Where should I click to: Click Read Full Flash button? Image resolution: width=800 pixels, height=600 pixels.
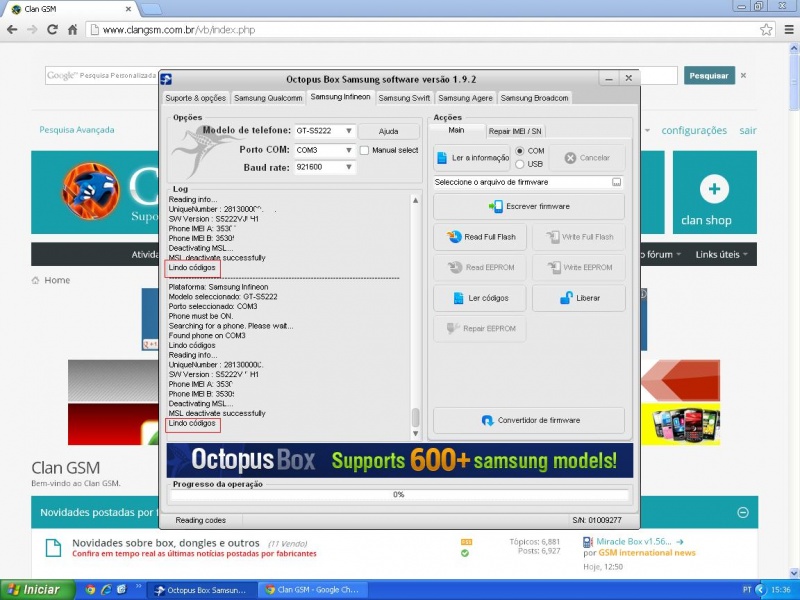click(x=480, y=237)
